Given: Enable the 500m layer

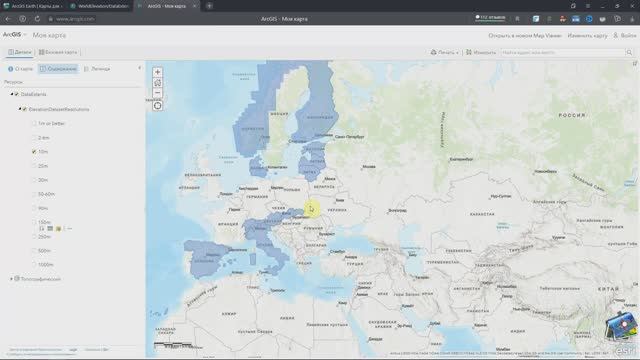Looking at the screenshot, I should coord(34,251).
